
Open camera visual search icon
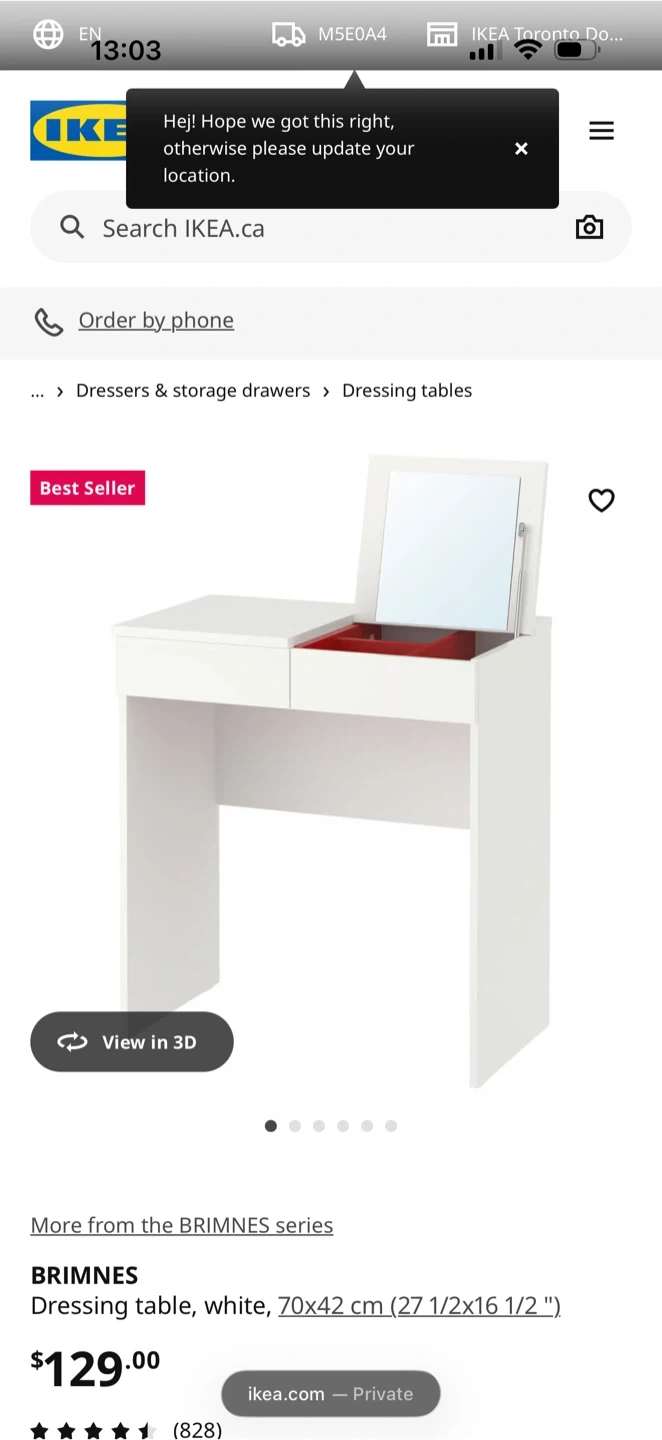point(590,227)
